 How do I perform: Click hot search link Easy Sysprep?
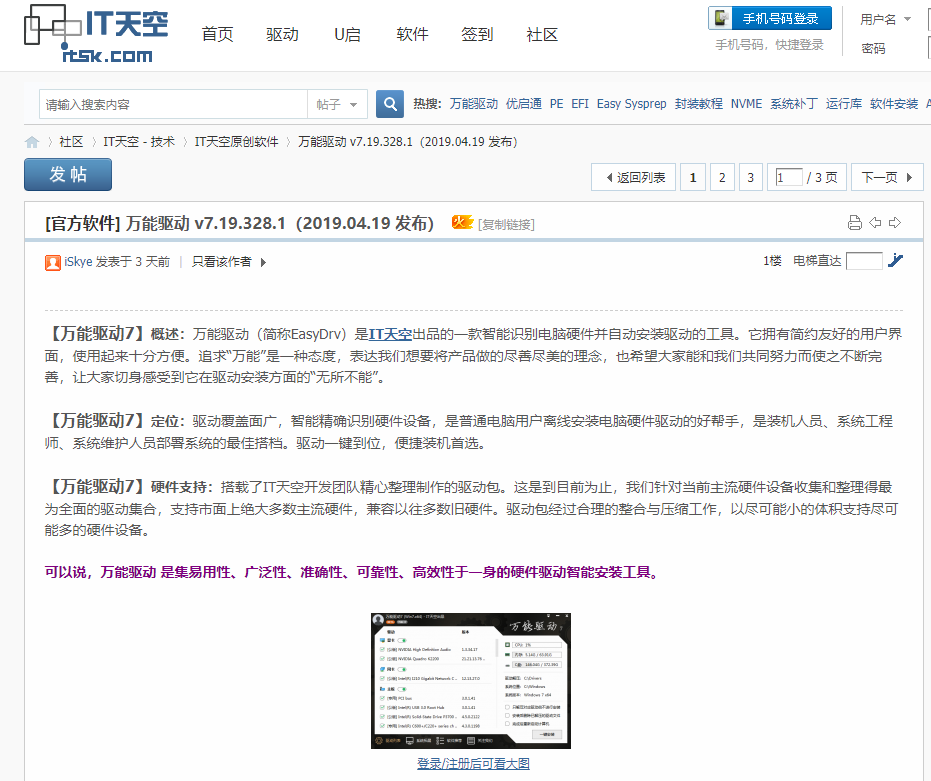pos(632,104)
